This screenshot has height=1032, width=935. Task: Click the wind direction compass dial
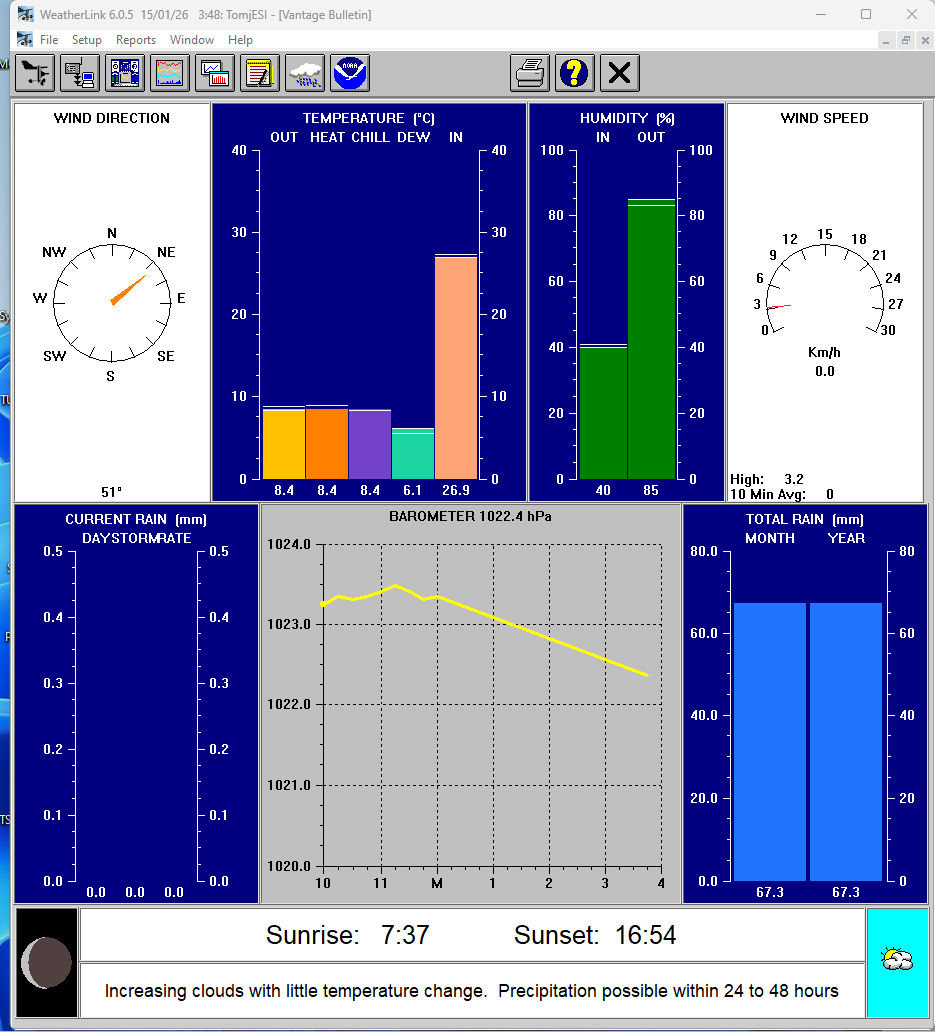coord(111,298)
